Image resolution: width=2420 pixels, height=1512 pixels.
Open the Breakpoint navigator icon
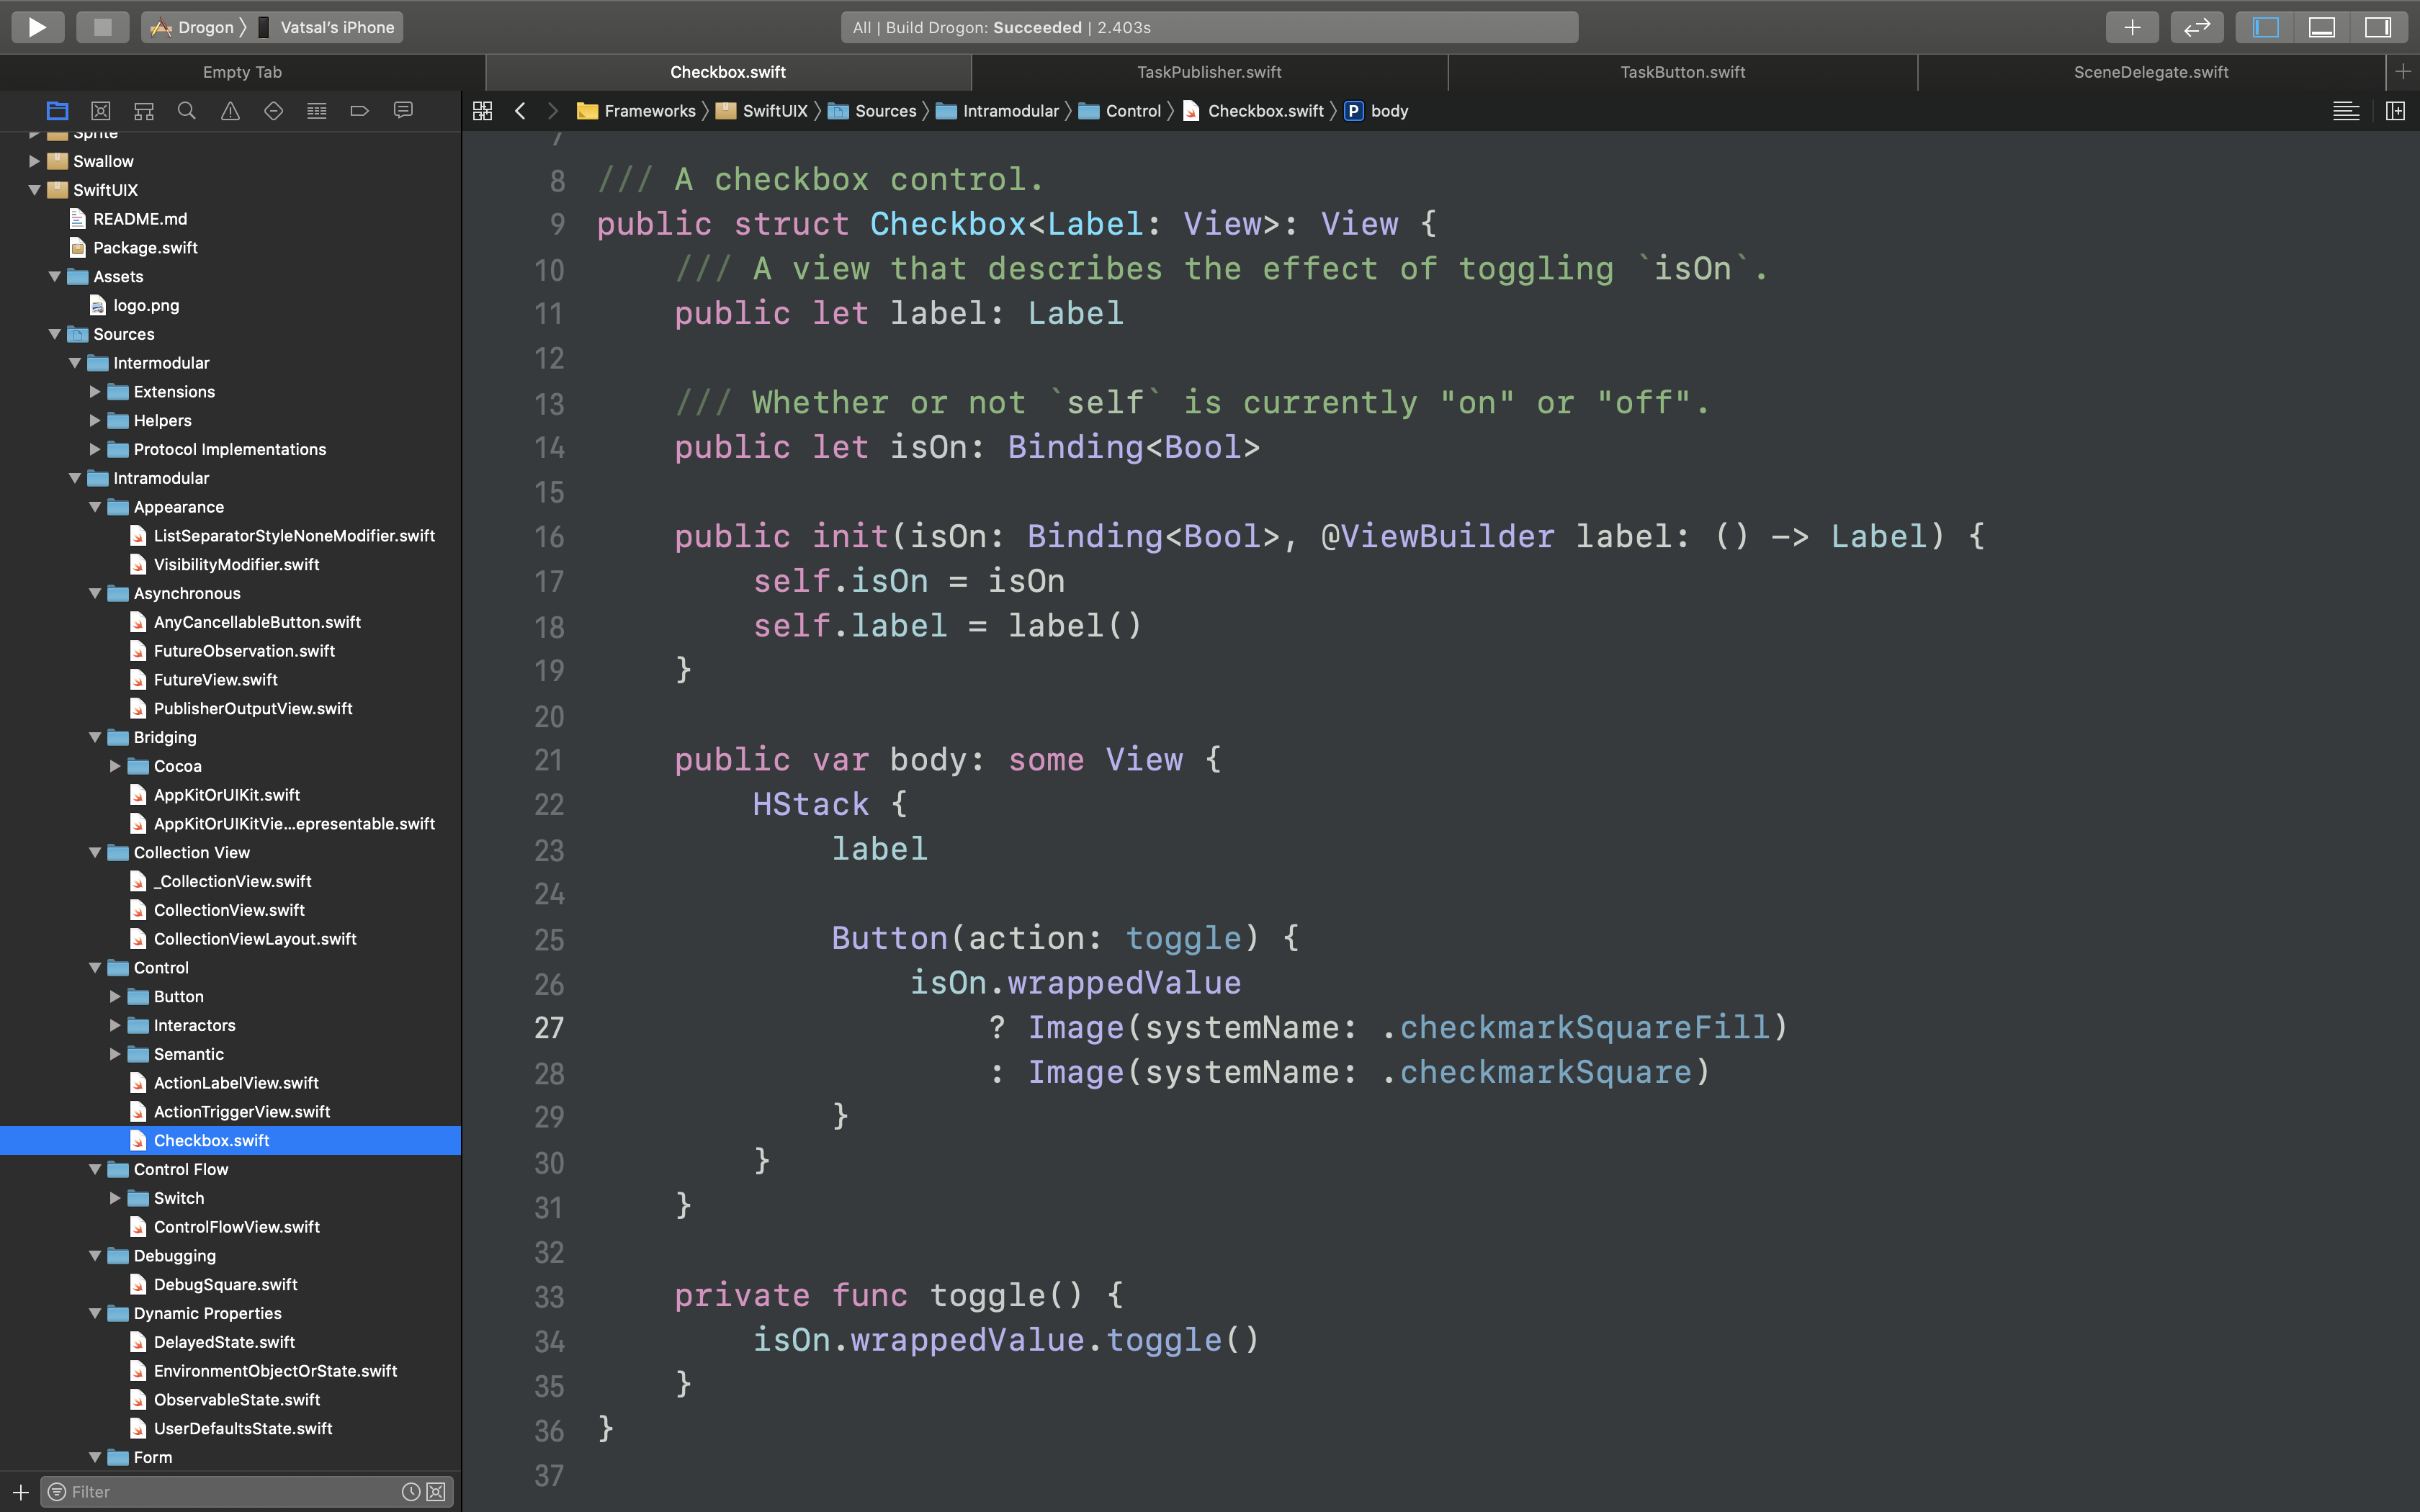coord(360,111)
